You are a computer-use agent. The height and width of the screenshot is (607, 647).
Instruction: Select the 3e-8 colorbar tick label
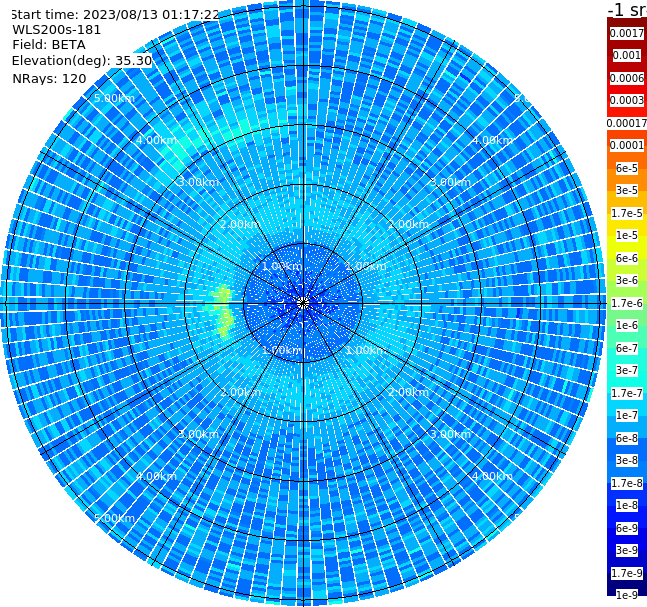(x=627, y=460)
